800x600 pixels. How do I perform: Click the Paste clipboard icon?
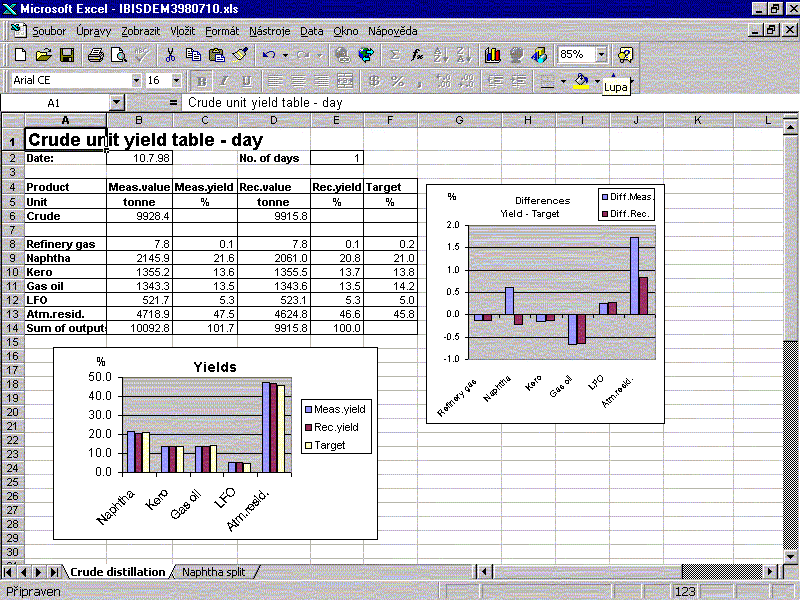(x=216, y=55)
